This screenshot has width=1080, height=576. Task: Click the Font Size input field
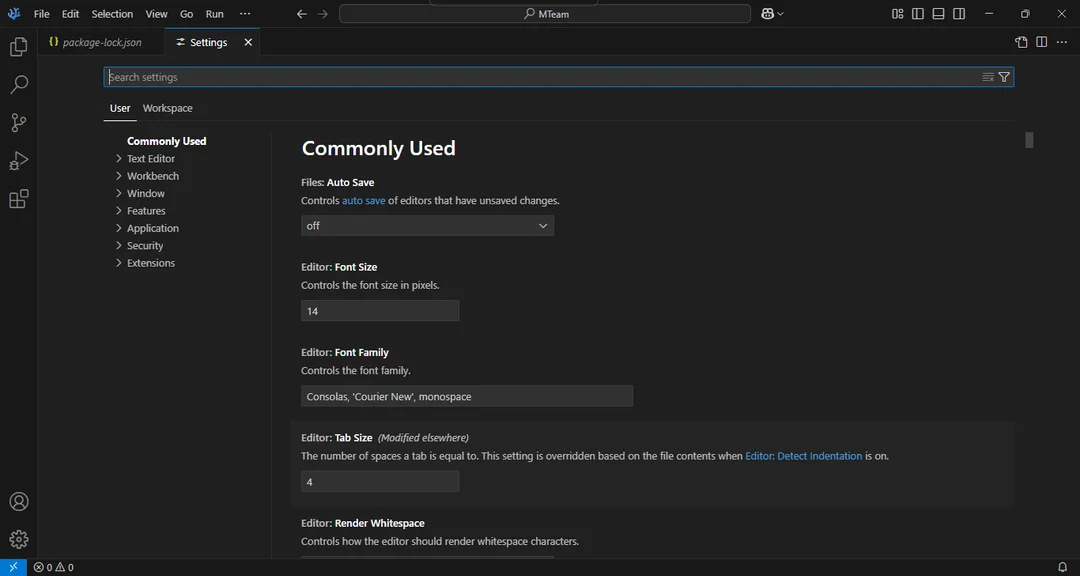[x=380, y=311]
